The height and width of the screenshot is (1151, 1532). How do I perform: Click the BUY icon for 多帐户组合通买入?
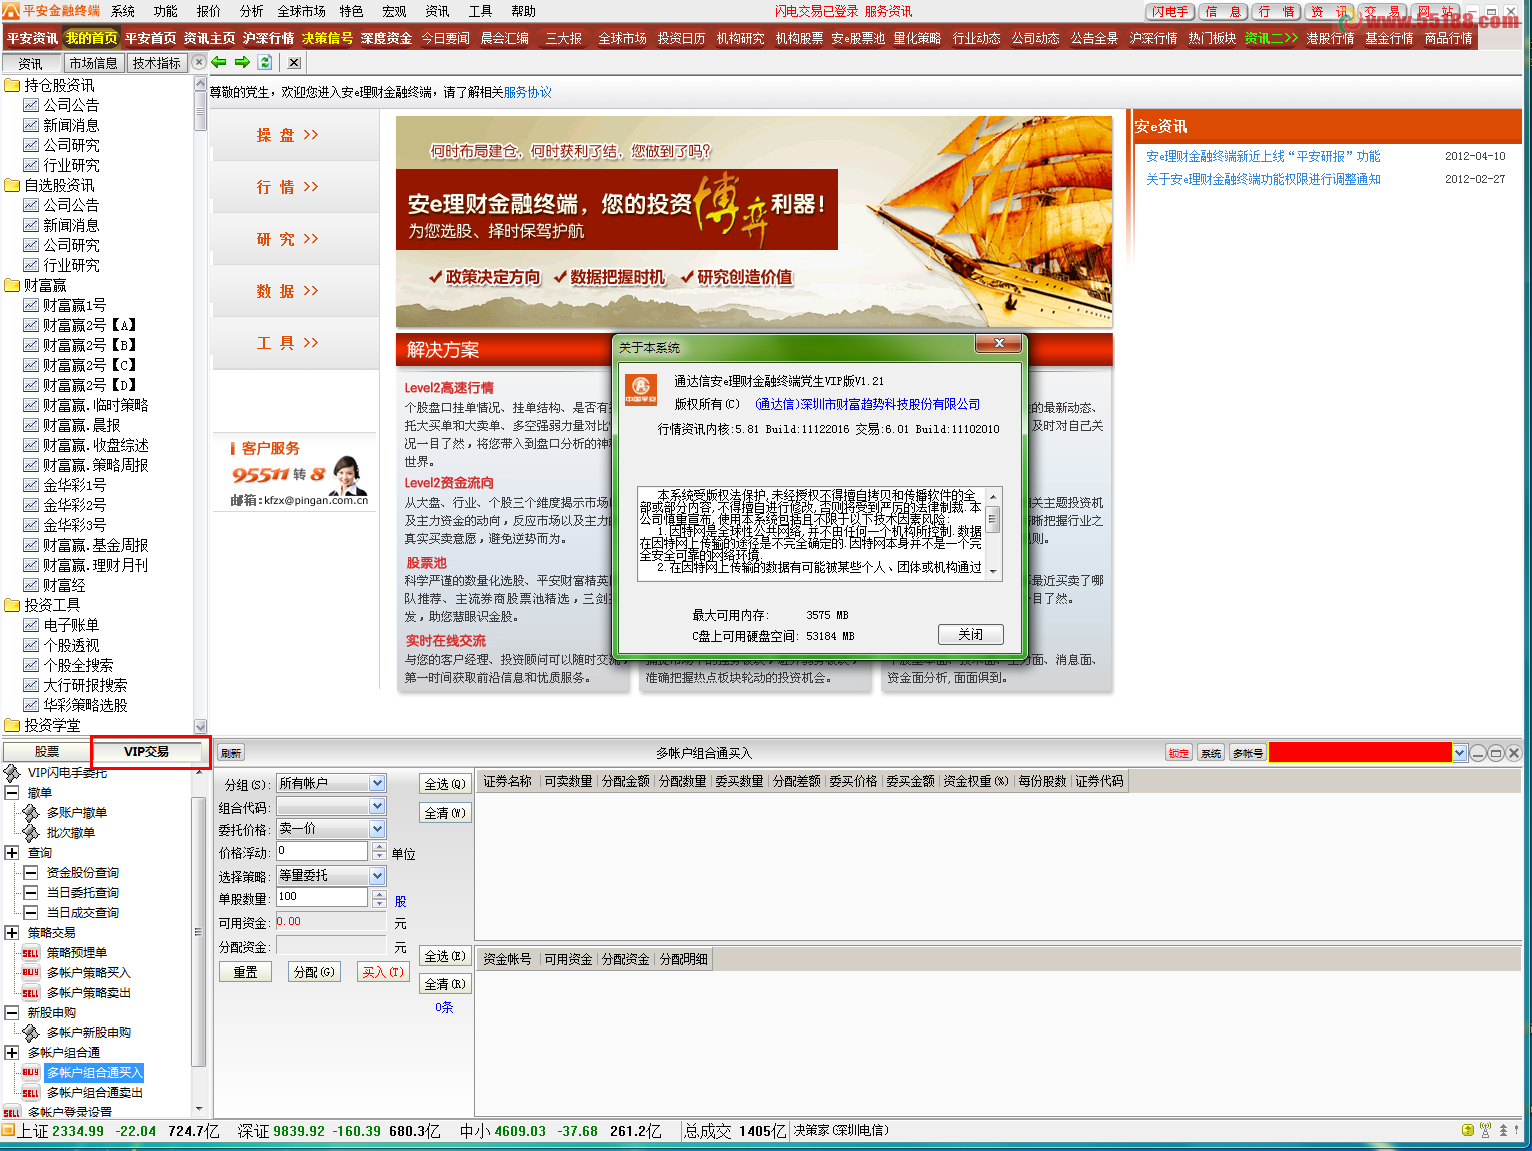pos(31,1073)
